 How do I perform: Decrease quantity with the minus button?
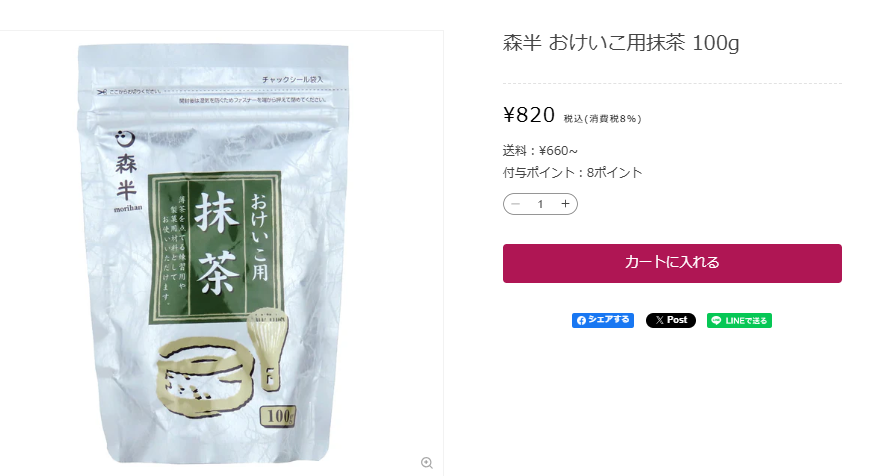coord(516,204)
